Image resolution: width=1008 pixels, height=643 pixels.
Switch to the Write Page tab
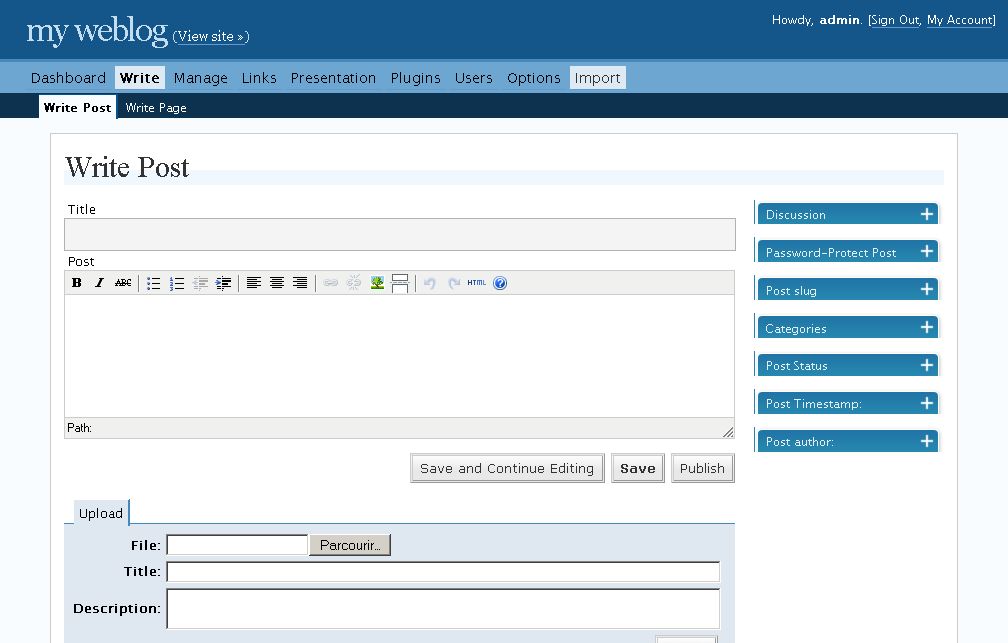click(x=155, y=107)
